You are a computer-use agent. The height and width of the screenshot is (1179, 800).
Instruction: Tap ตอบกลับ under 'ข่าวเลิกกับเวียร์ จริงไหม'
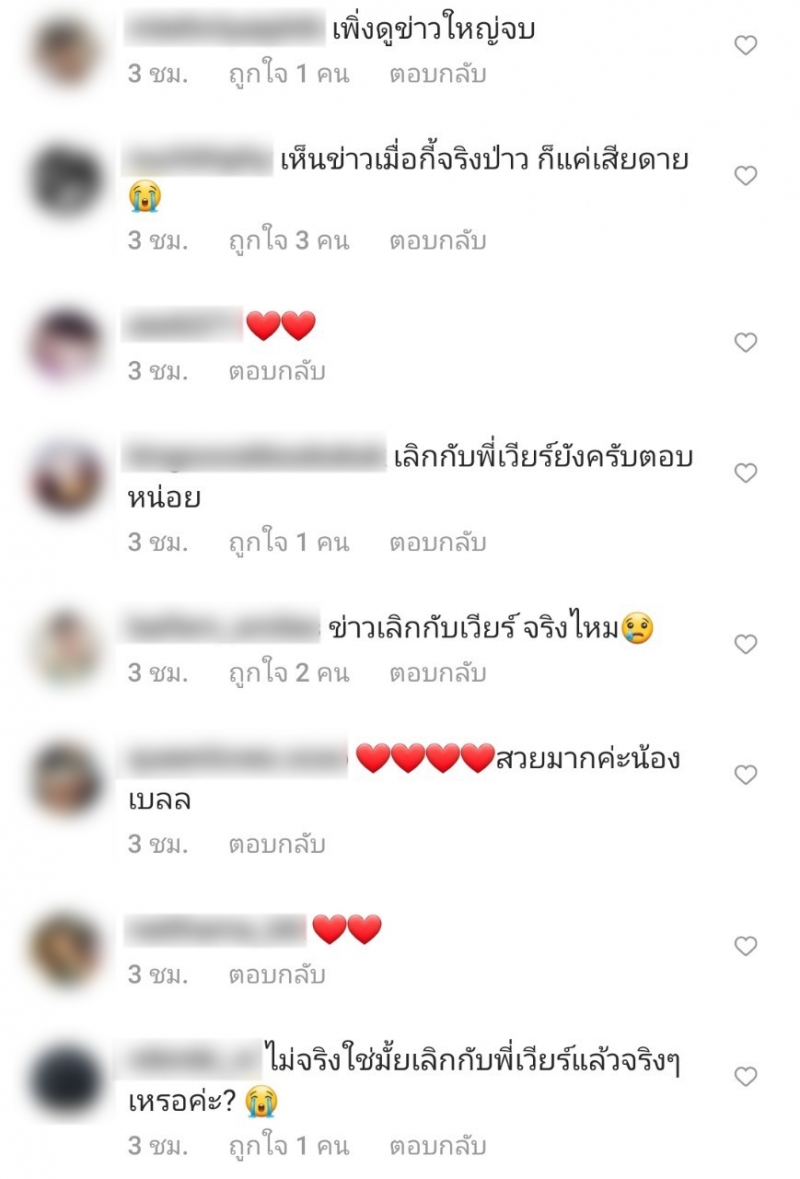click(x=438, y=673)
